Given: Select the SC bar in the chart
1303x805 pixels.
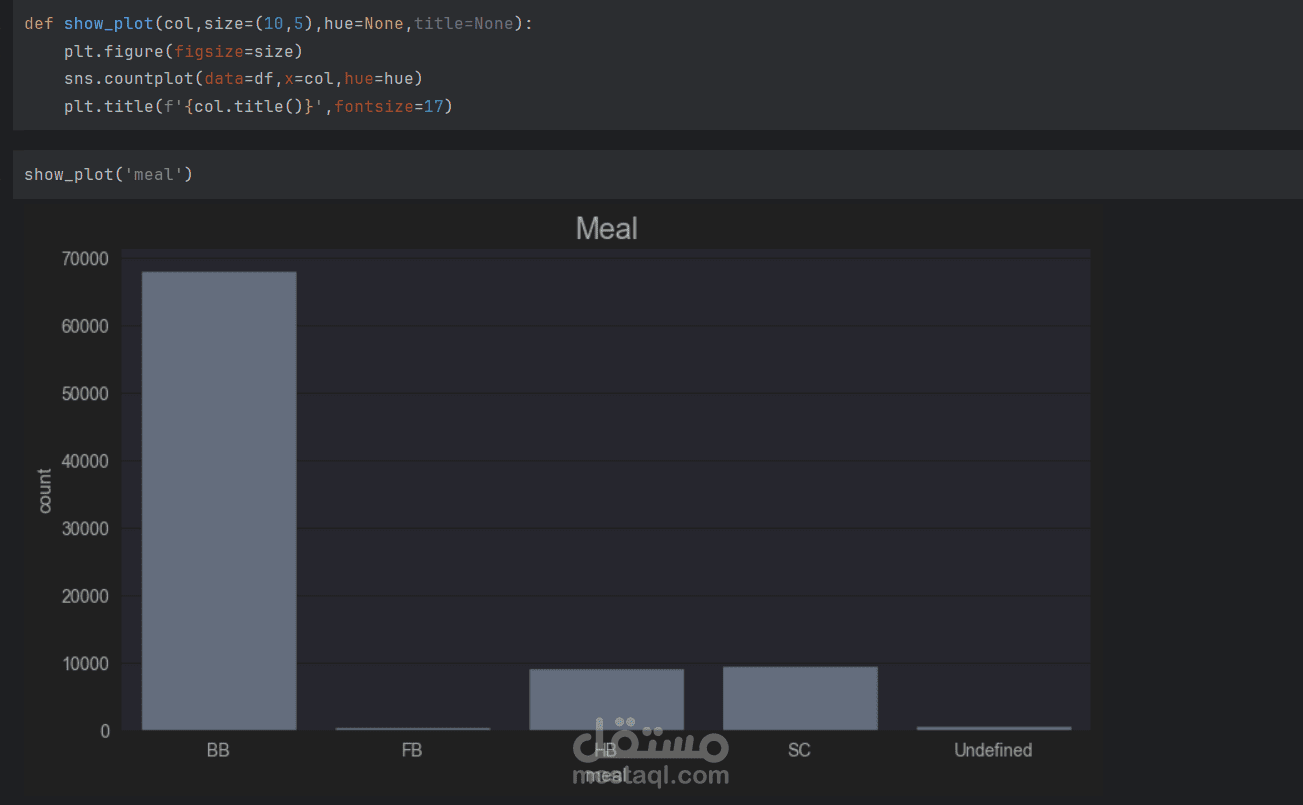Looking at the screenshot, I should click(800, 698).
